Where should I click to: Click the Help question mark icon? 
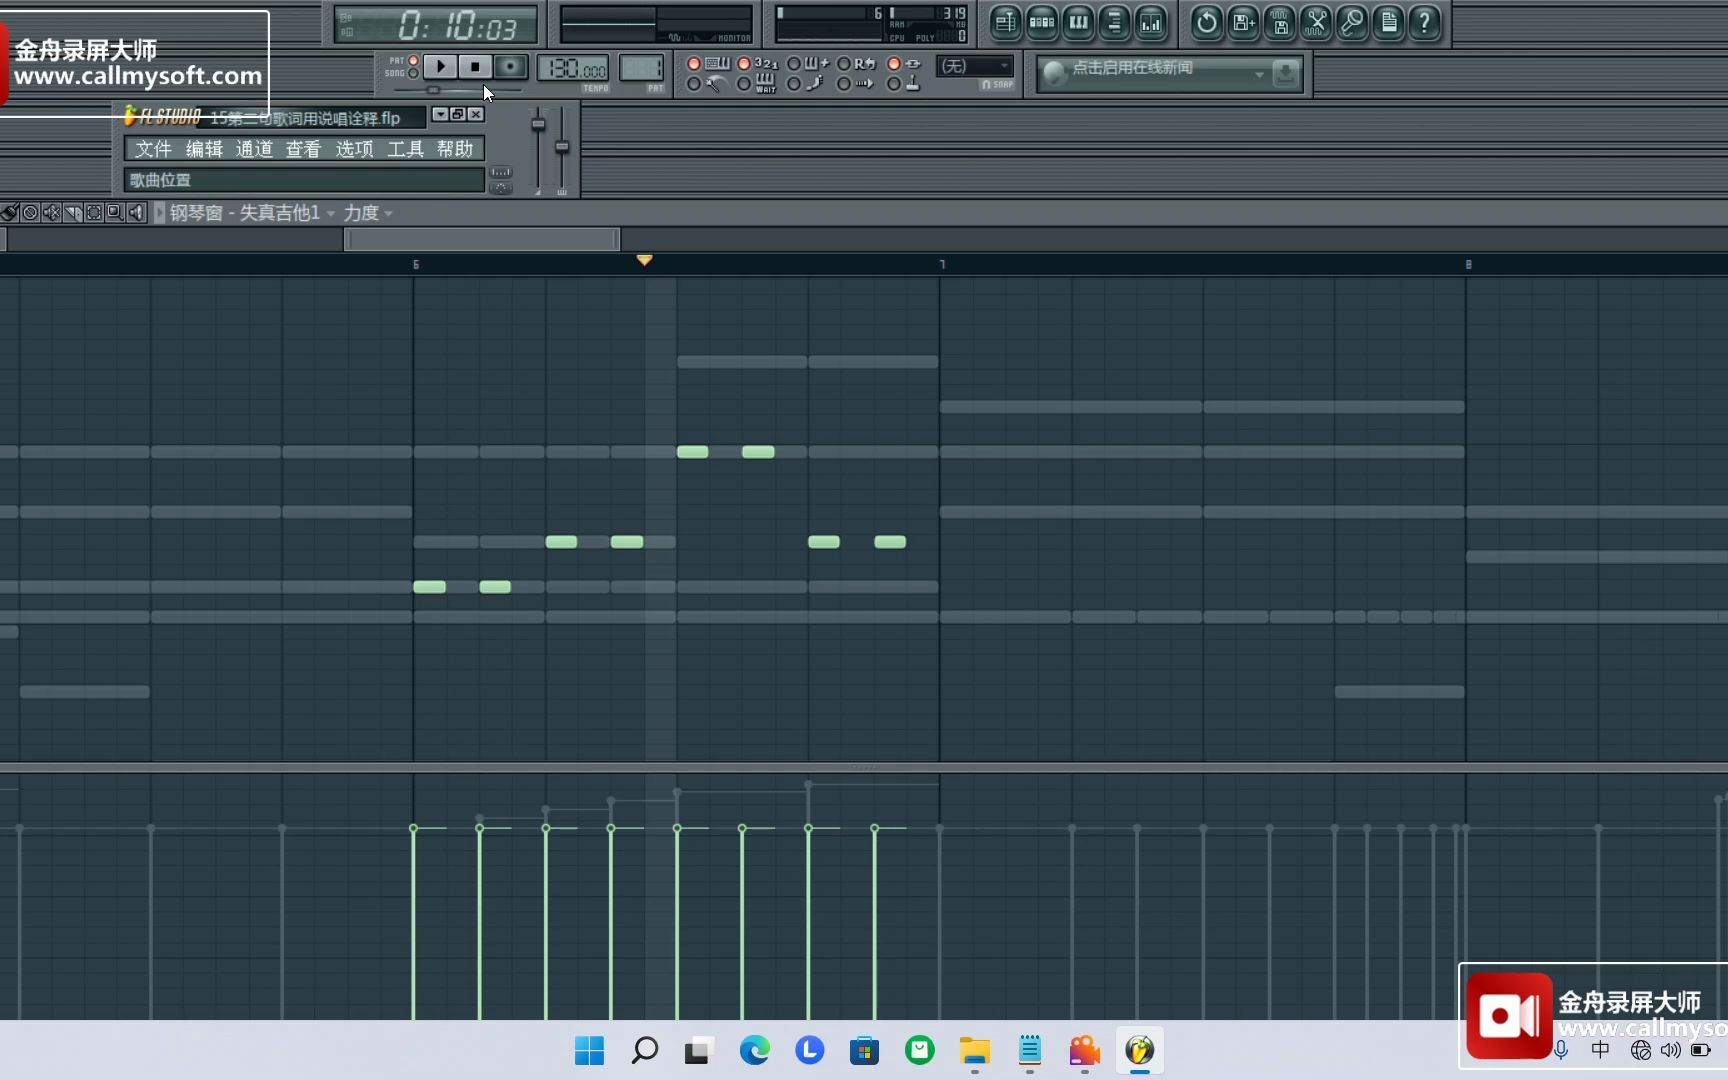(x=1424, y=23)
